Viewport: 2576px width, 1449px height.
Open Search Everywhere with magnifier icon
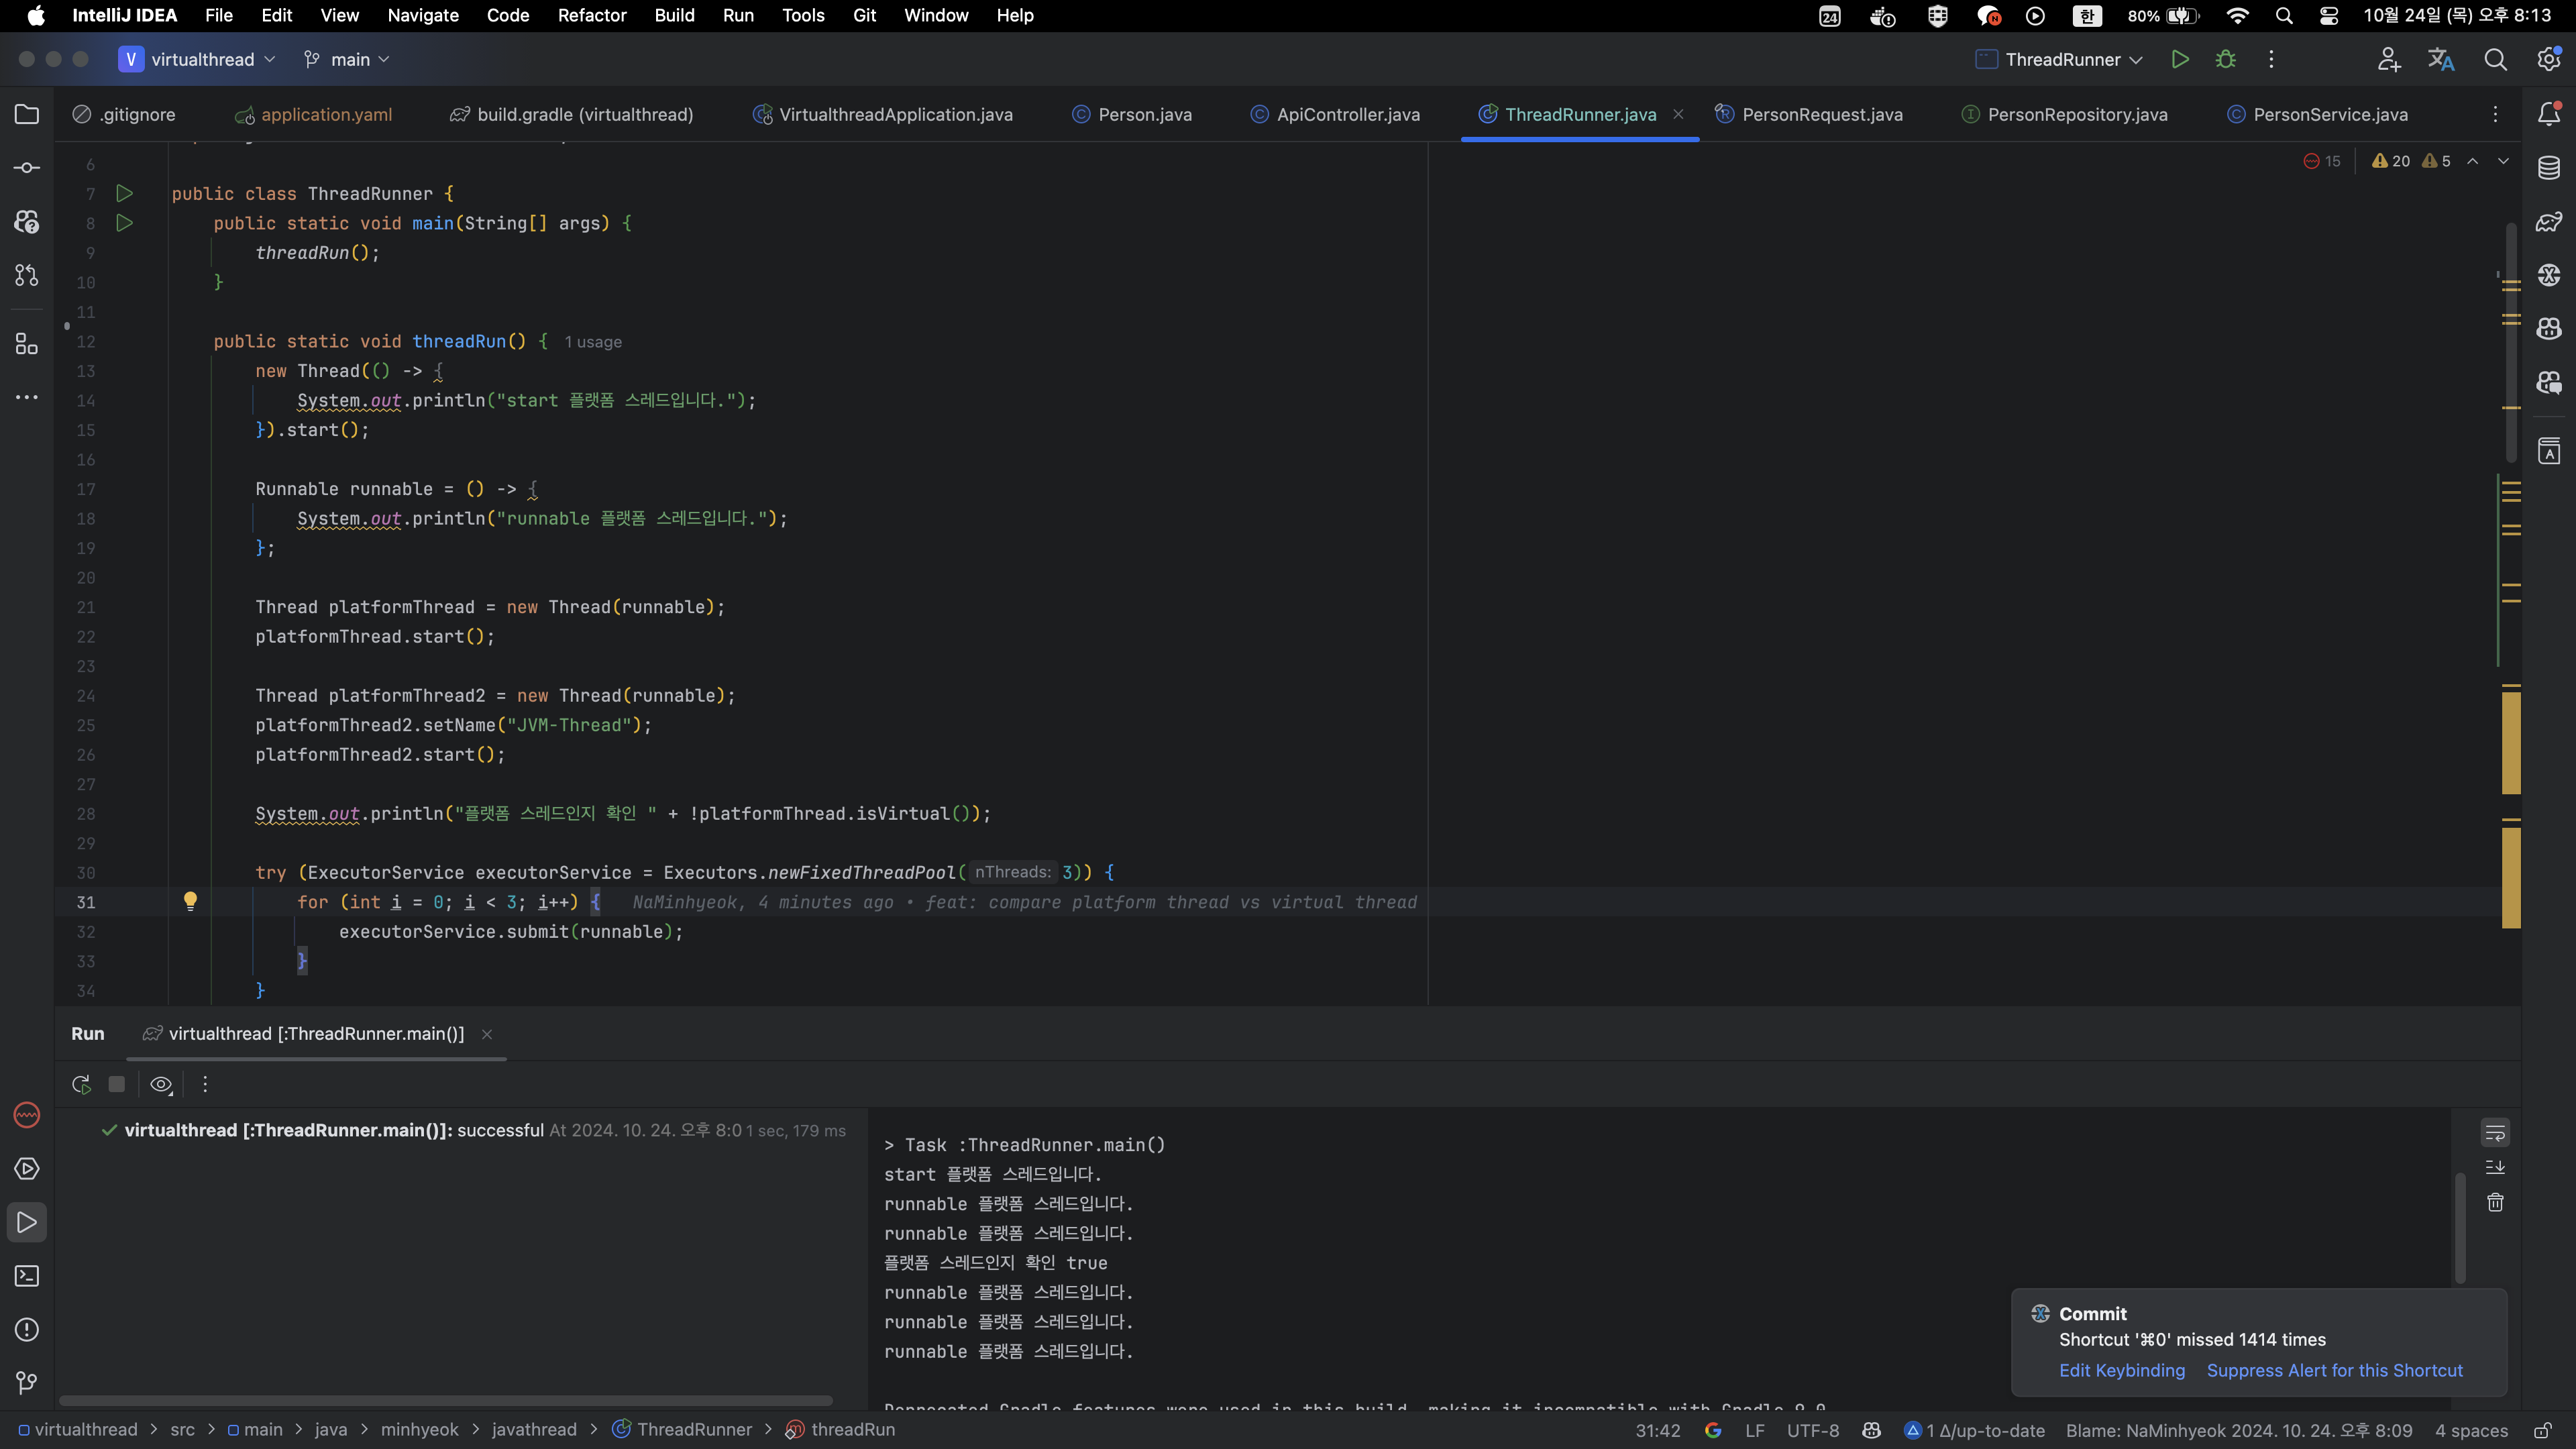(2495, 59)
